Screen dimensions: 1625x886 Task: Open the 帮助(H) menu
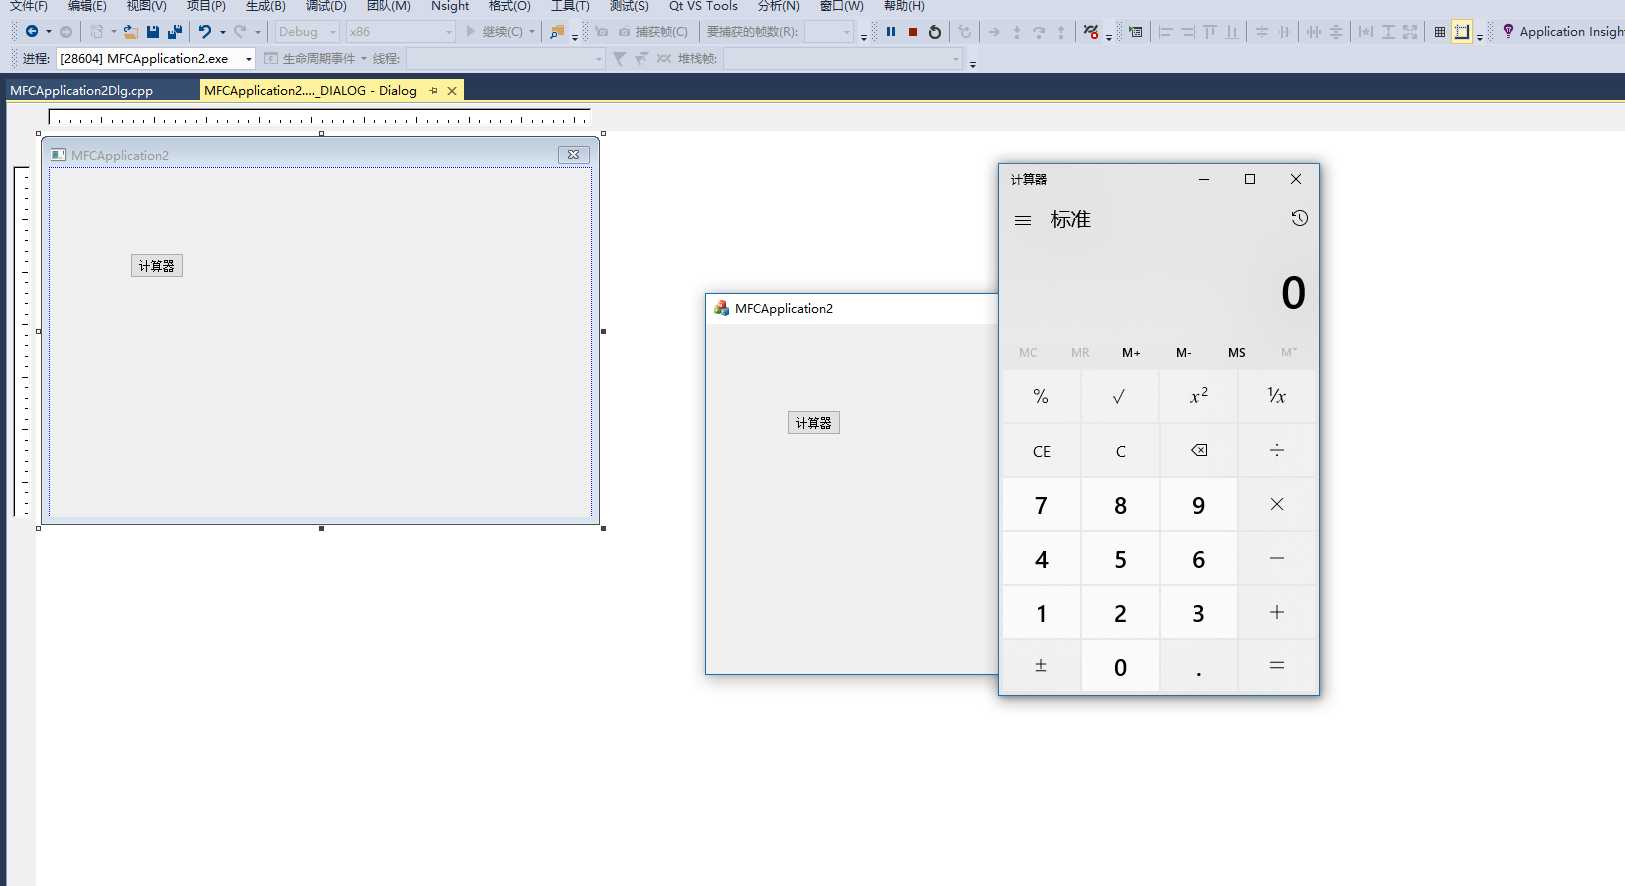point(904,6)
